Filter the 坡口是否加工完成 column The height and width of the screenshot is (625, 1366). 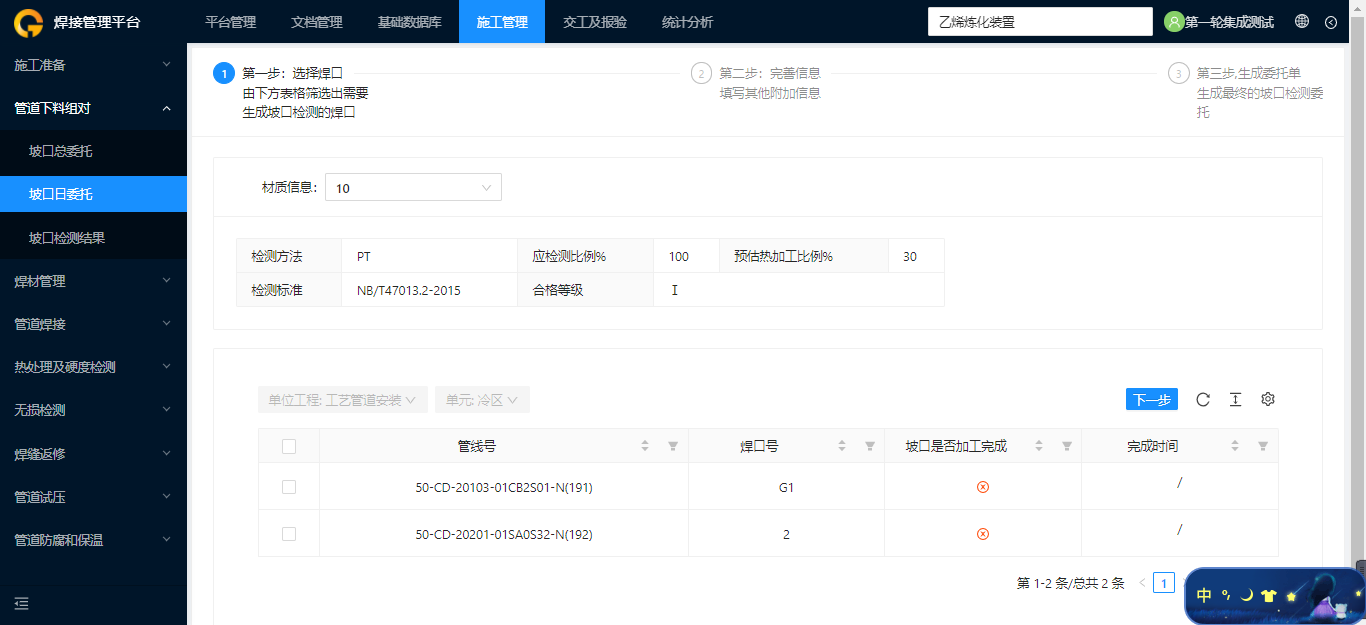[1067, 446]
